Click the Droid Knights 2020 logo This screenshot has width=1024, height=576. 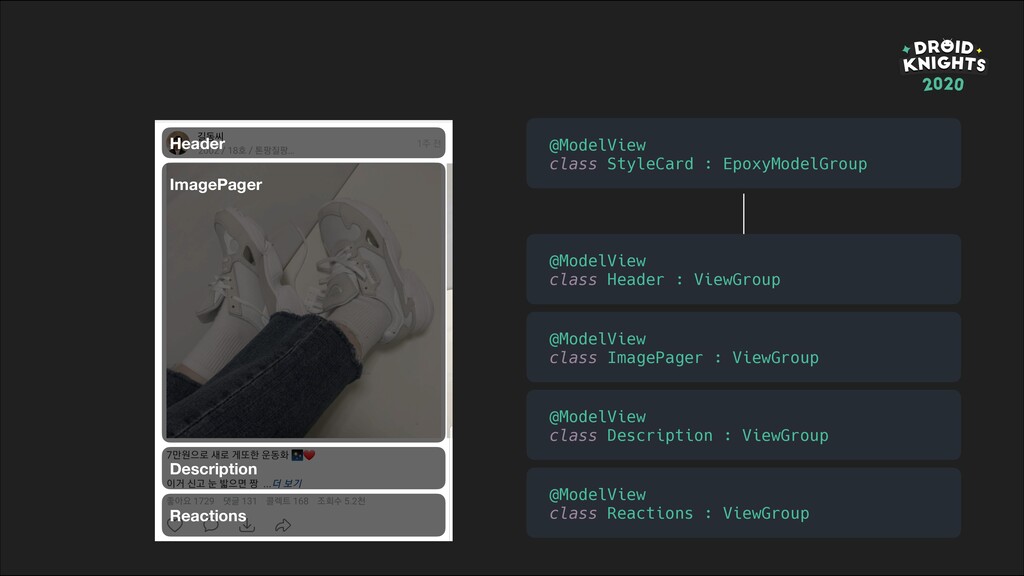click(x=944, y=65)
